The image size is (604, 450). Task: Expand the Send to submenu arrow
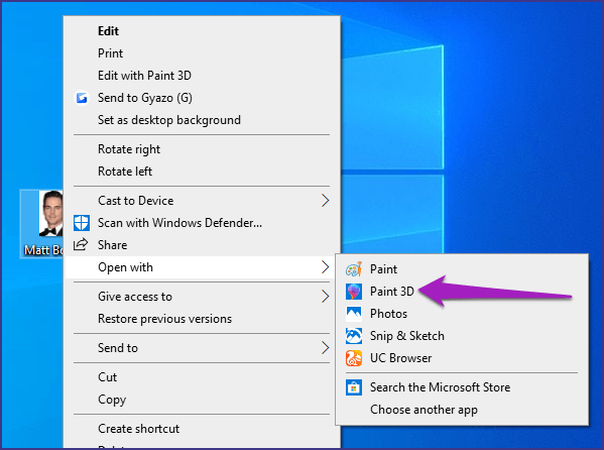(x=325, y=348)
